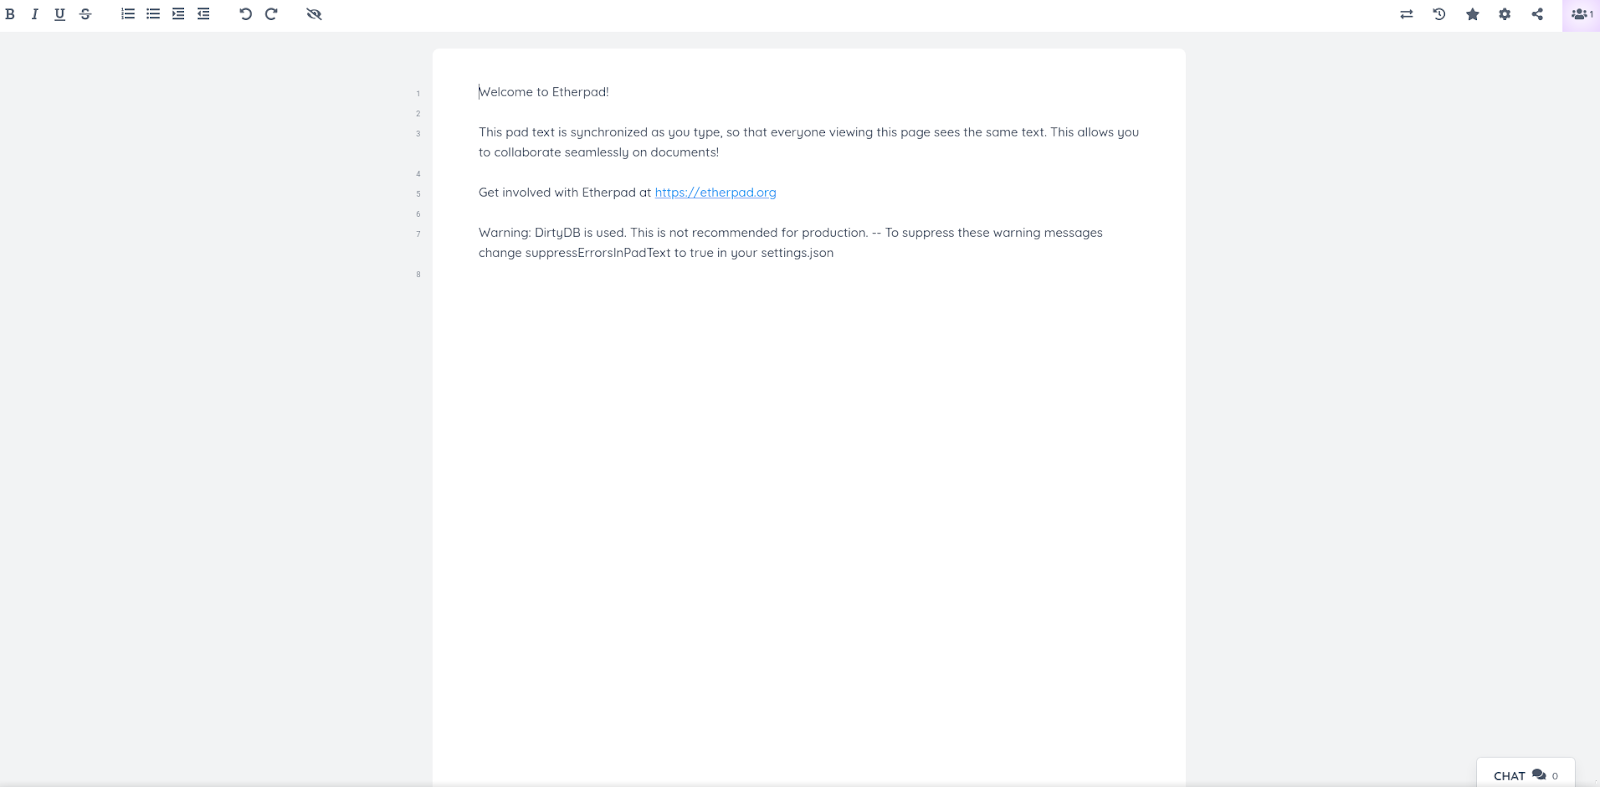The height and width of the screenshot is (787, 1600).
Task: Open the timeslider history icon
Action: pos(1439,14)
